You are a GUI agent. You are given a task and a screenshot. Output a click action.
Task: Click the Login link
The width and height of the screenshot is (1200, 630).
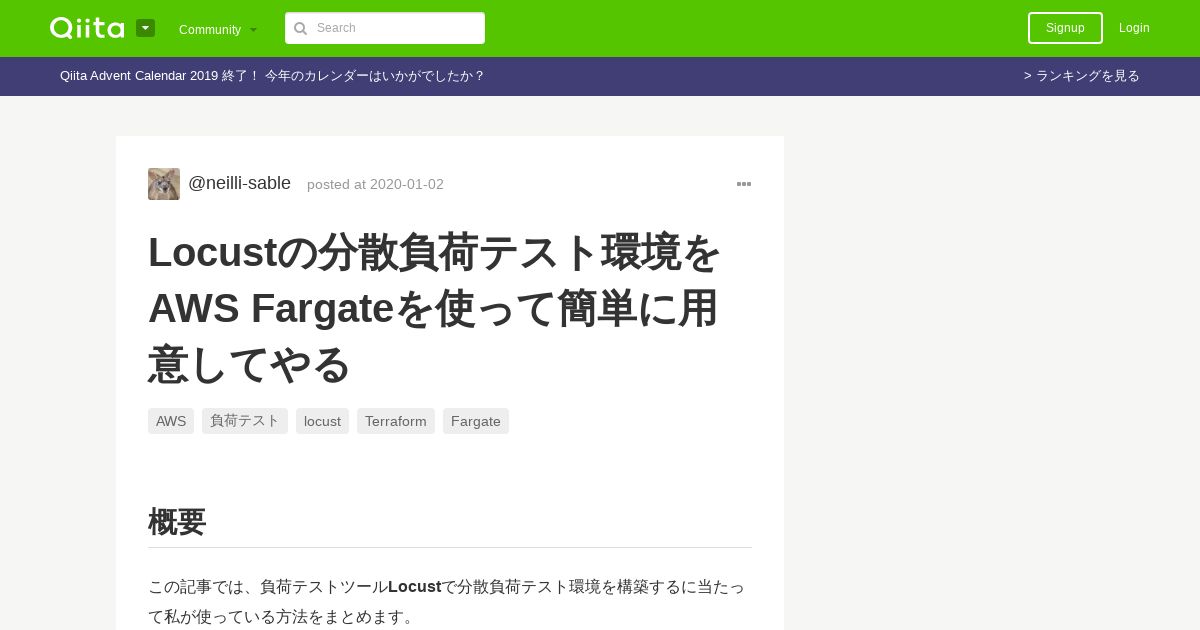coord(1134,28)
